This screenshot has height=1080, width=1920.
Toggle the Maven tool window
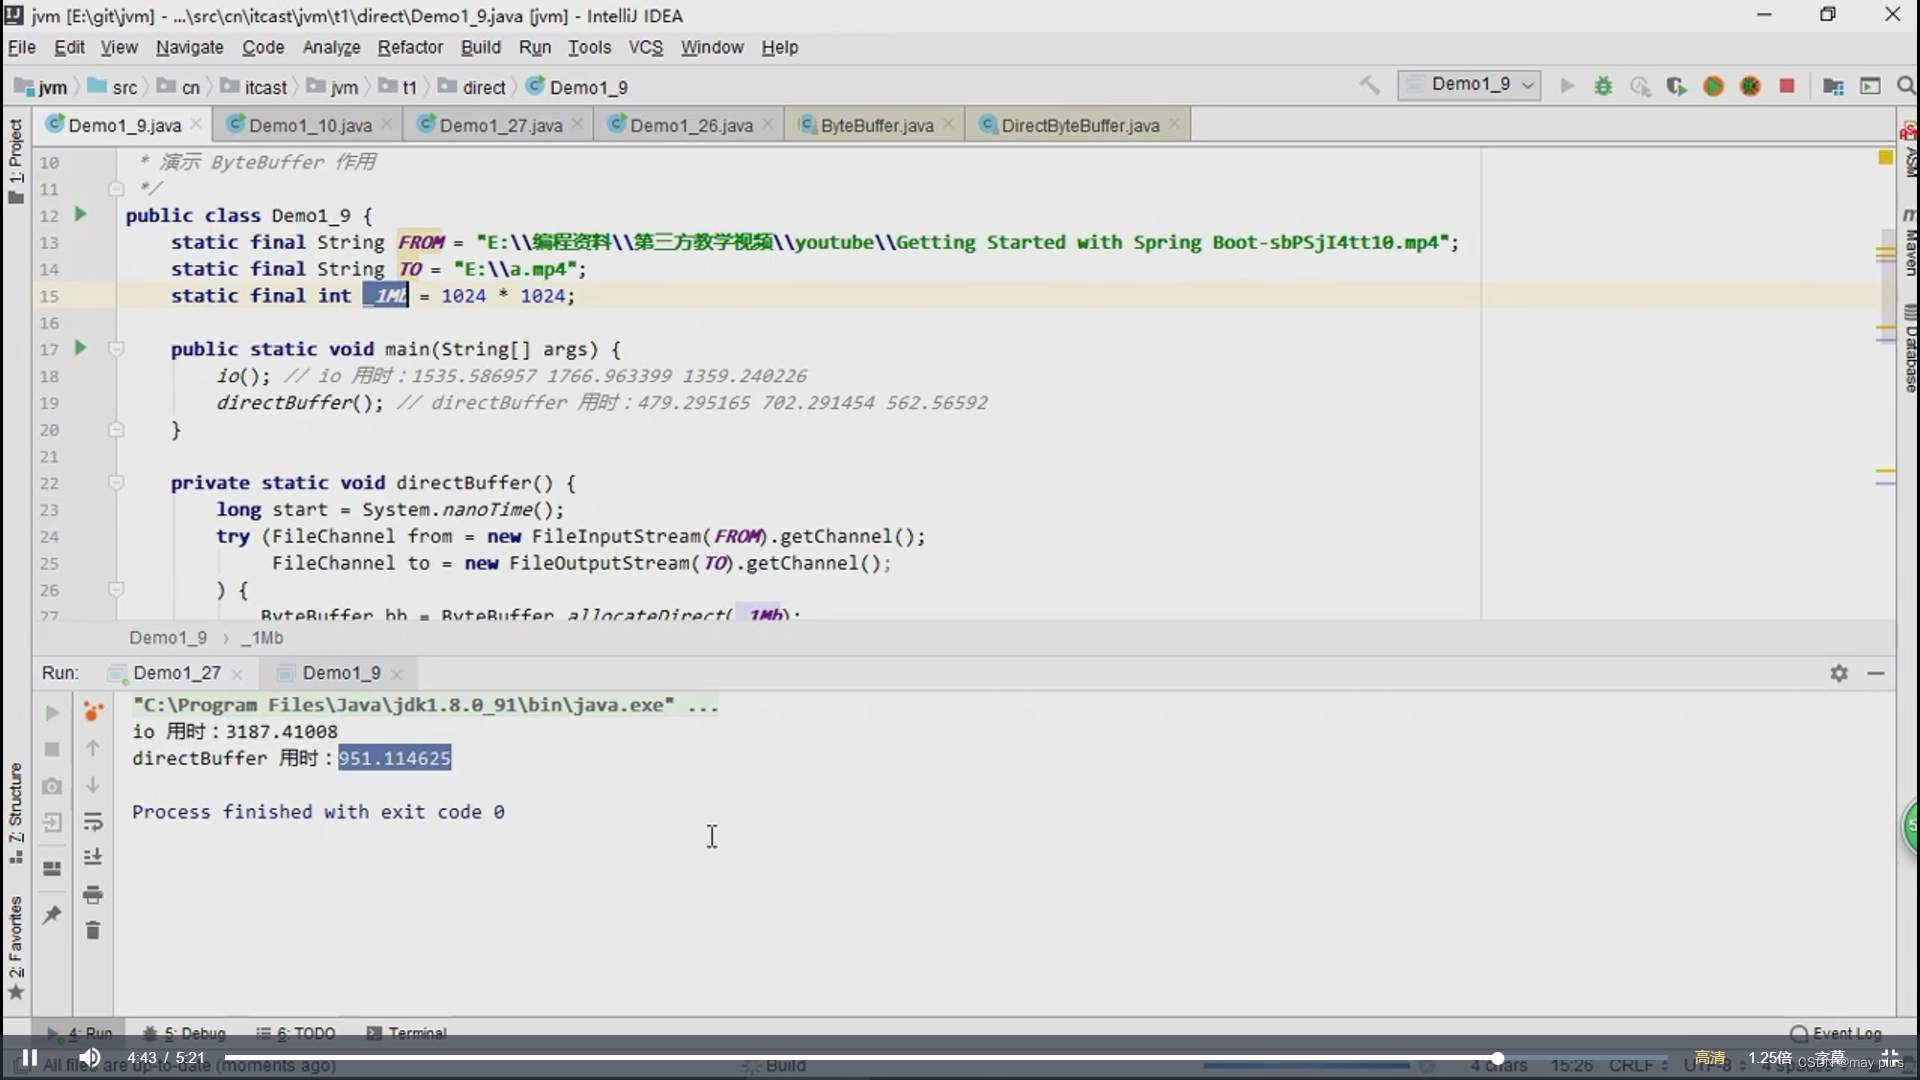[1909, 243]
